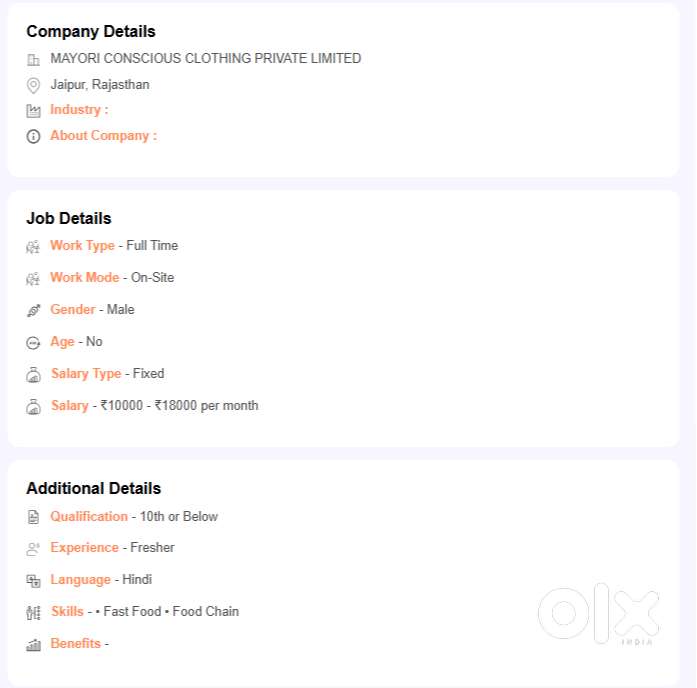The width and height of the screenshot is (697, 688).
Task: Click the location pin icon beside Jaipur
Action: tap(33, 86)
